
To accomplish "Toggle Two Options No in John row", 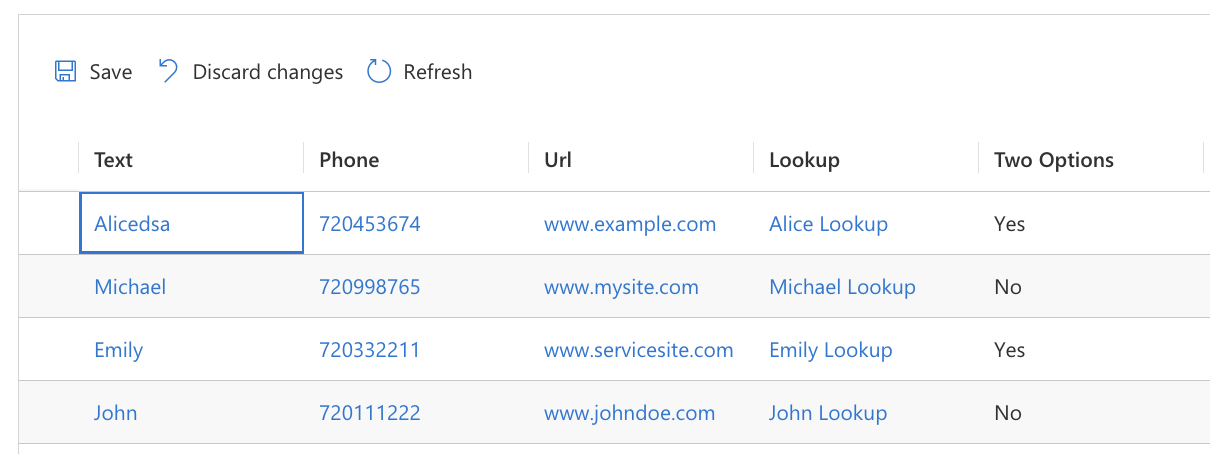I will pyautogui.click(x=1008, y=413).
